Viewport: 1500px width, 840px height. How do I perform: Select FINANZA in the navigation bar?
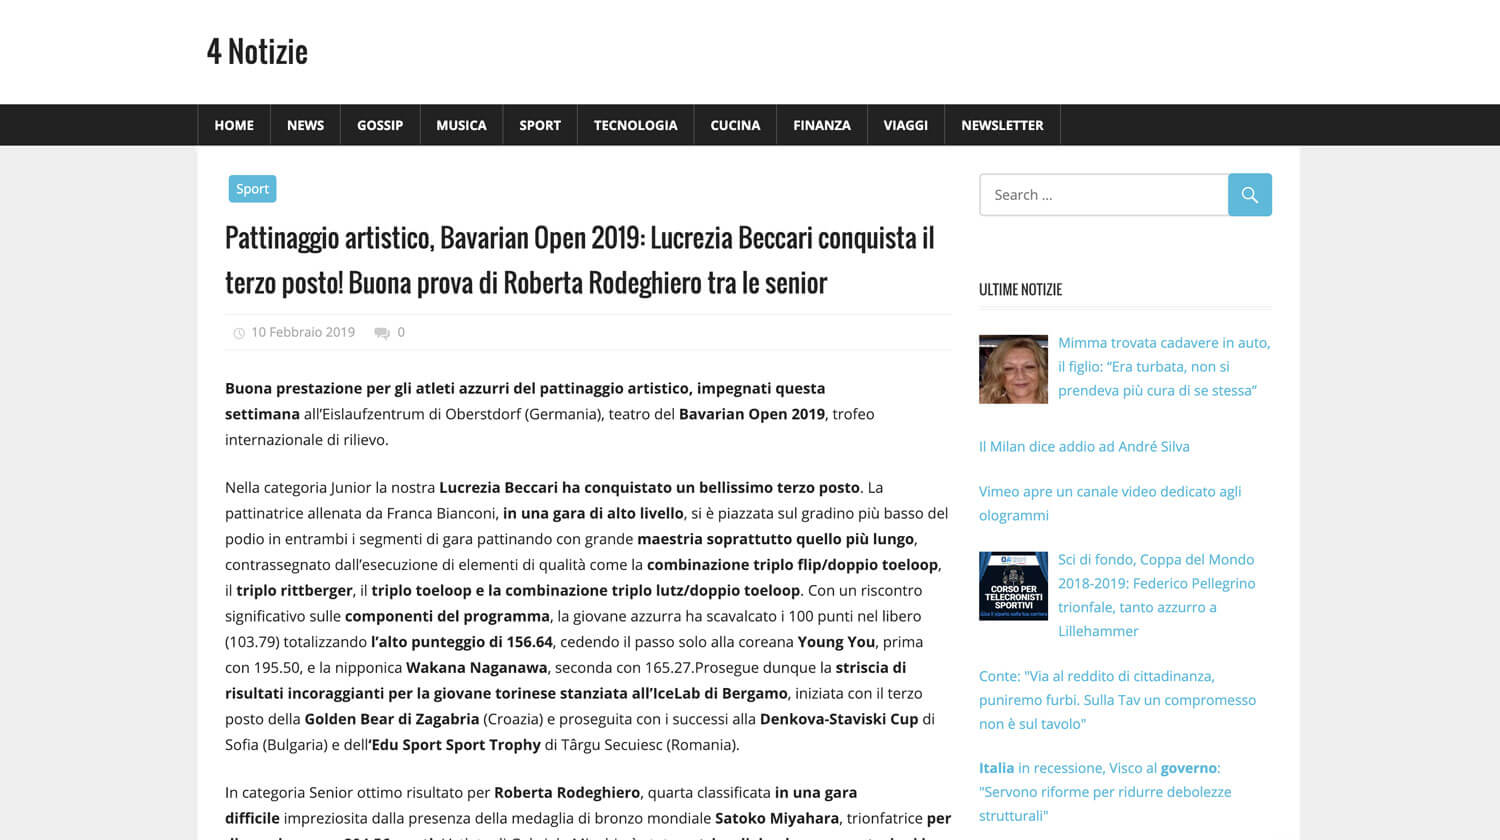pyautogui.click(x=822, y=125)
